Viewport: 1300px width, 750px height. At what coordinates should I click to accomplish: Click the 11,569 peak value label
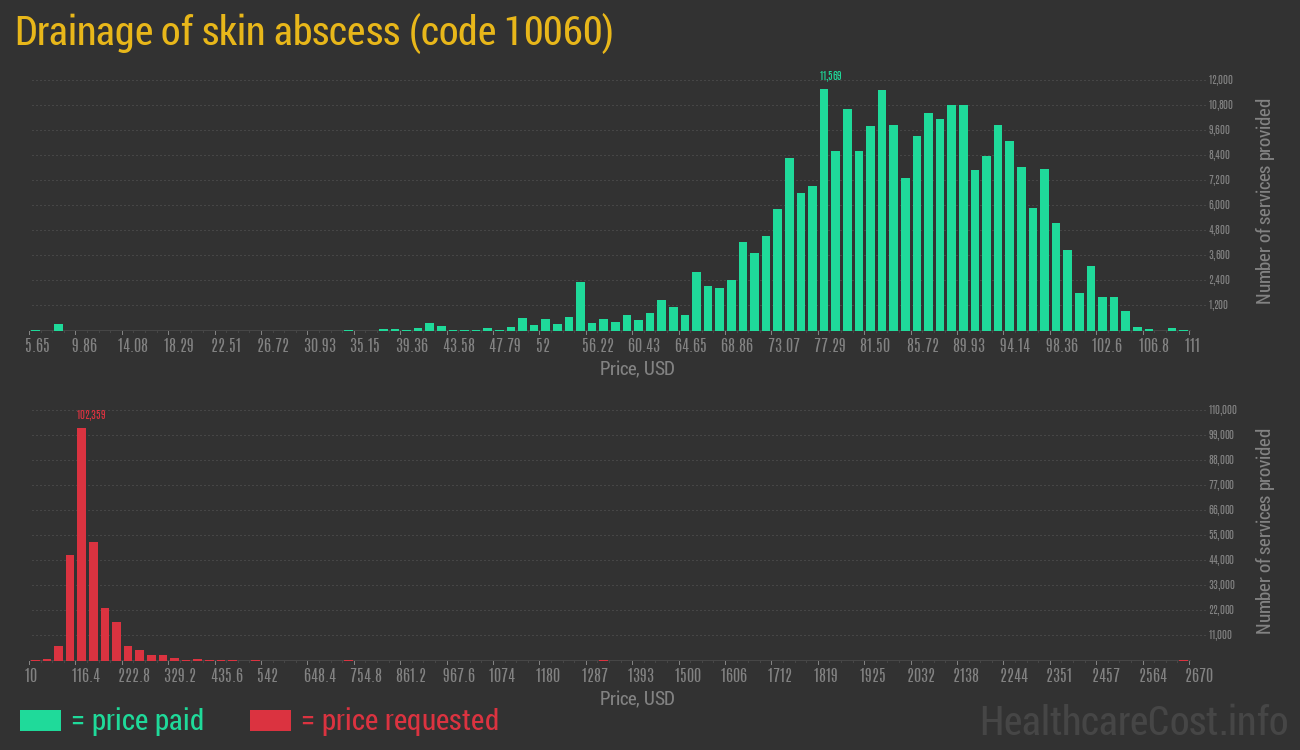pyautogui.click(x=830, y=76)
